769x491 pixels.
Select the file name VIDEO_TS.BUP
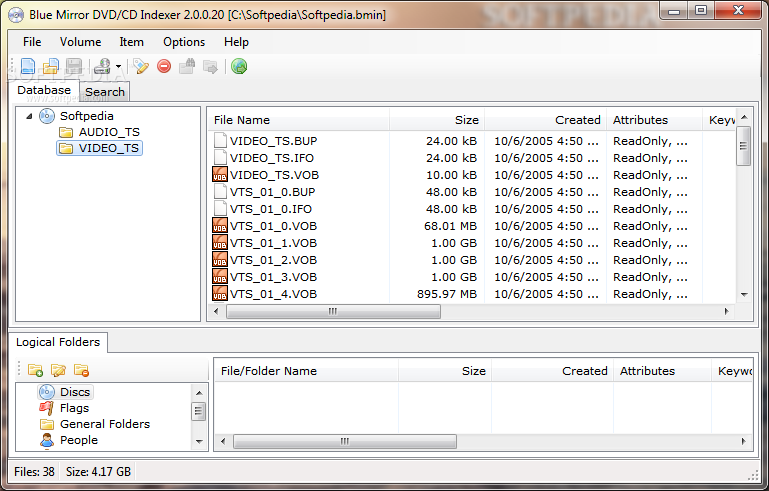[274, 141]
